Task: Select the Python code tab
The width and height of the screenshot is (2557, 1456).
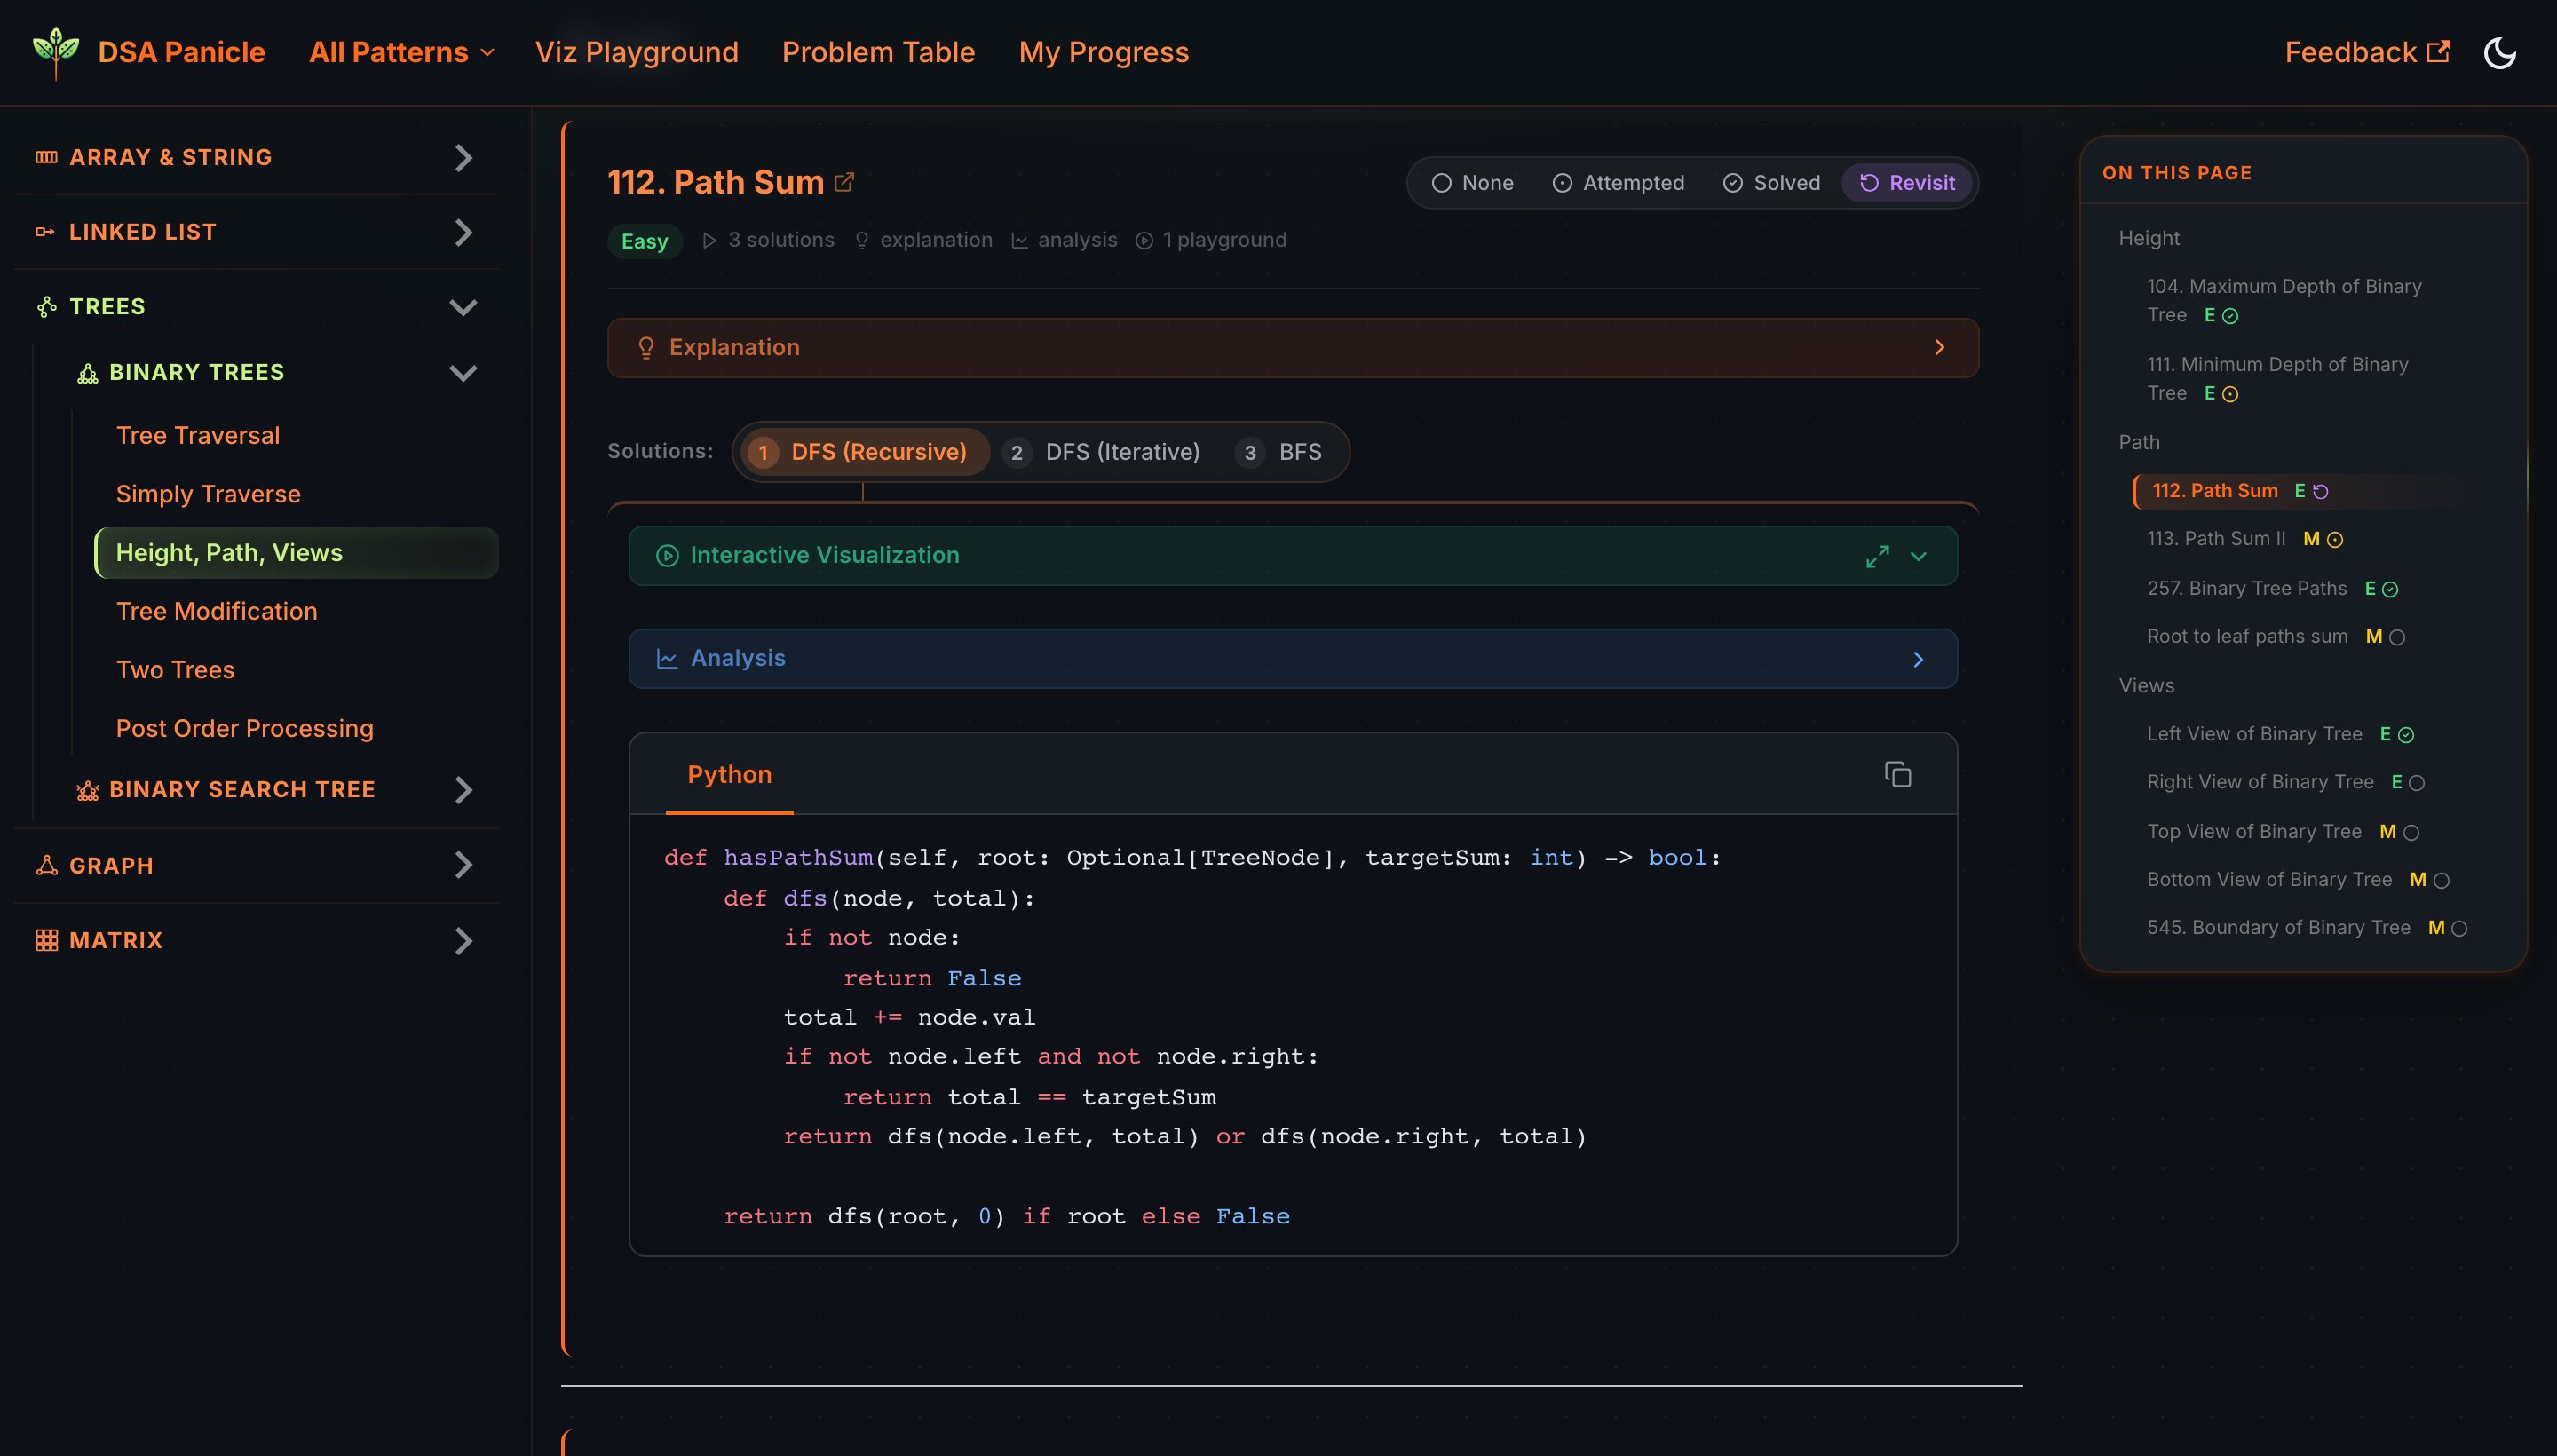Action: [x=729, y=775]
